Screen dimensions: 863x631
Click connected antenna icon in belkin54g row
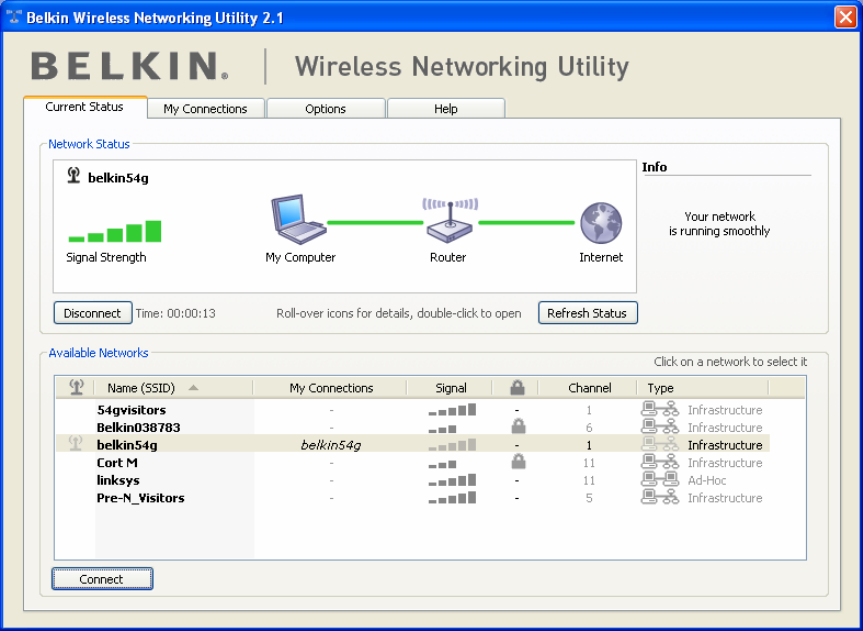(75, 443)
